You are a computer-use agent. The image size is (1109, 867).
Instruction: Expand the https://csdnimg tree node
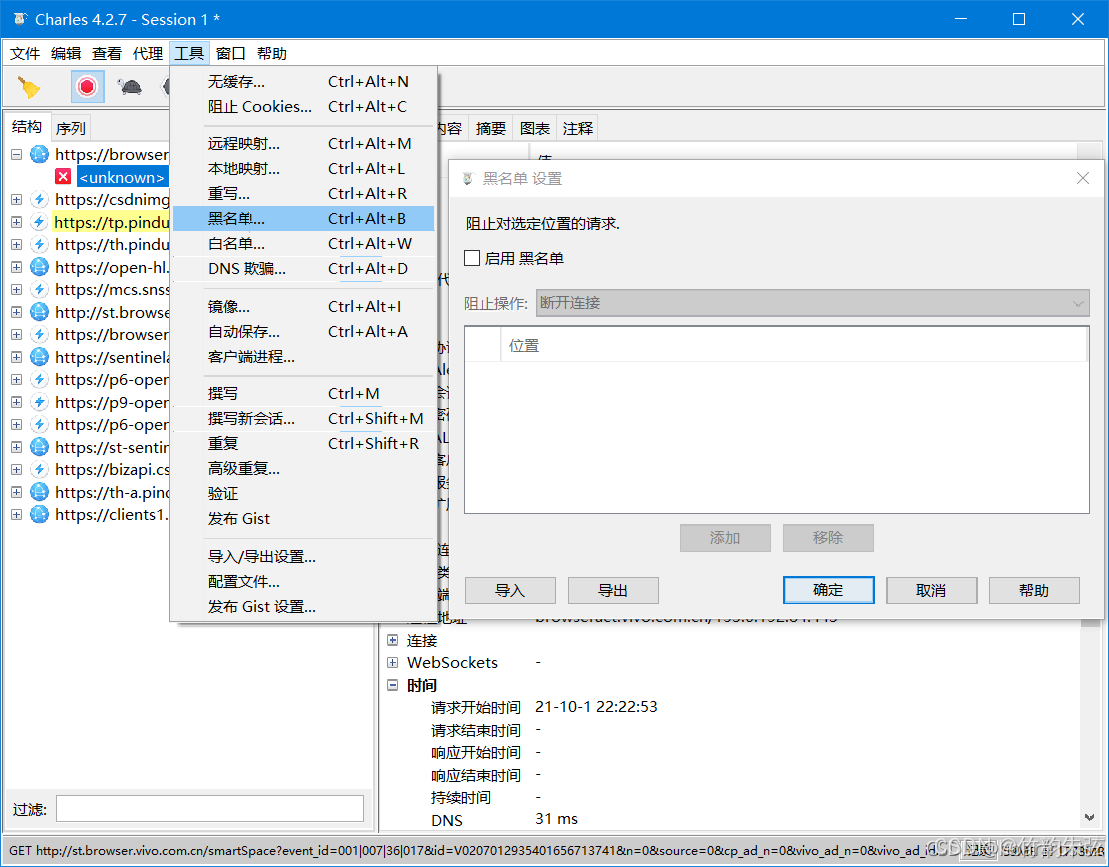[x=16, y=199]
